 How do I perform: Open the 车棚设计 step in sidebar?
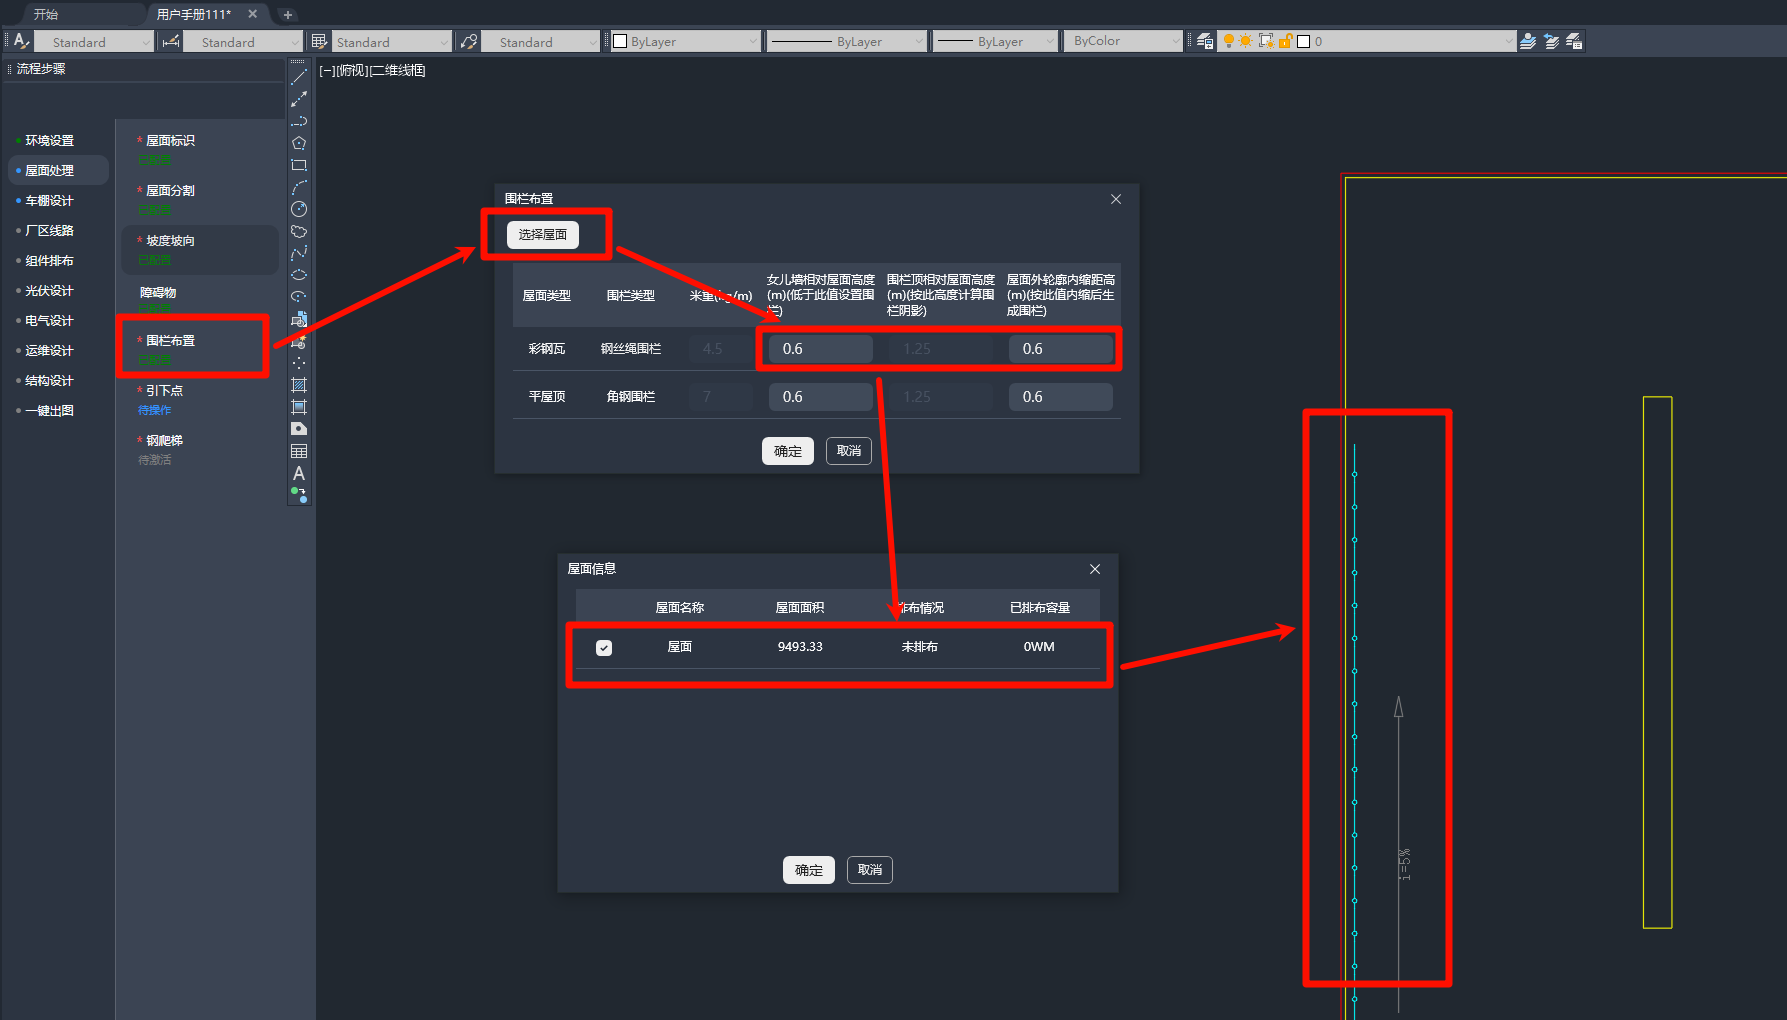[49, 201]
